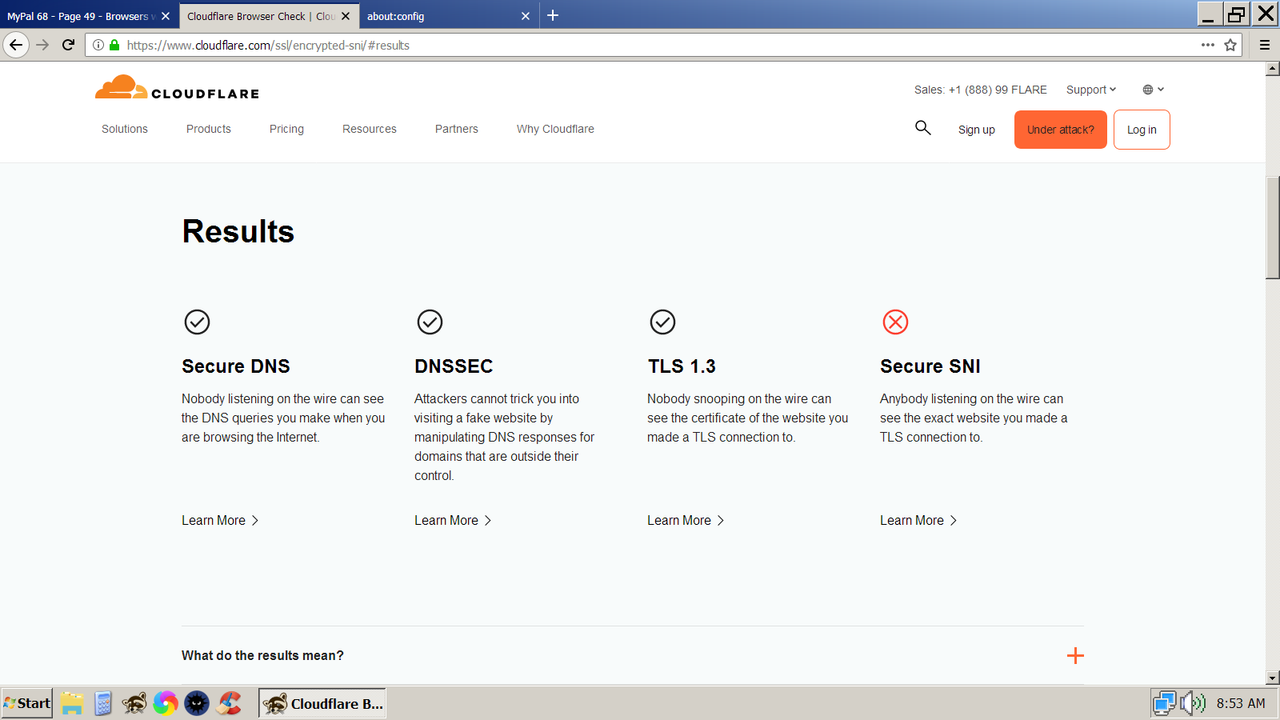Open the Windows Start menu
The height and width of the screenshot is (720, 1280).
point(27,703)
